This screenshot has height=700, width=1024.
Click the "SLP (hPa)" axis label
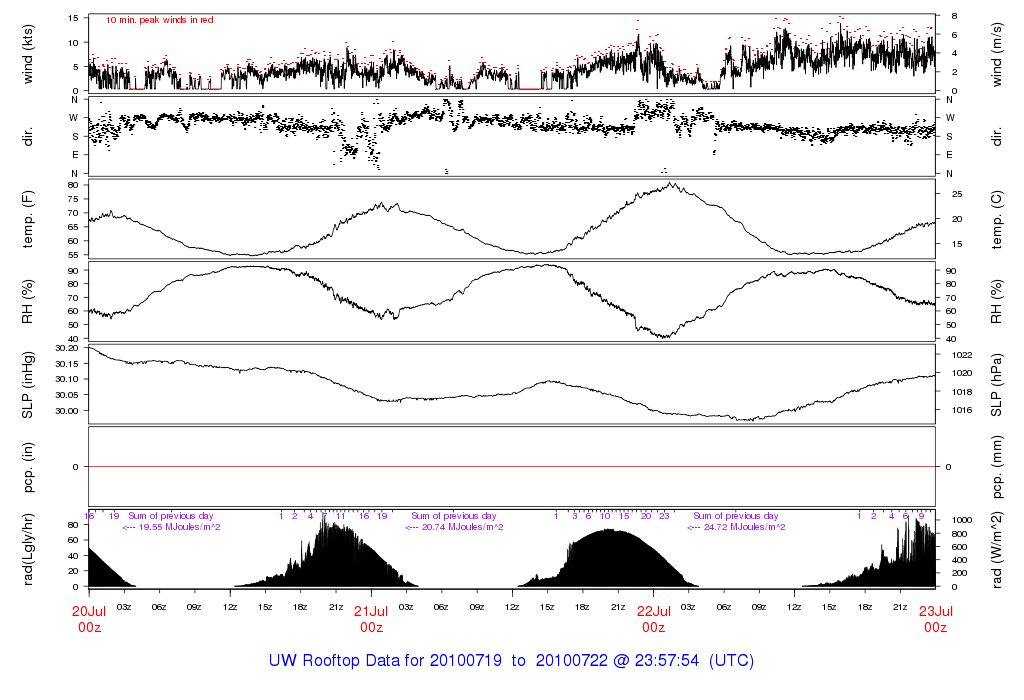(x=997, y=385)
